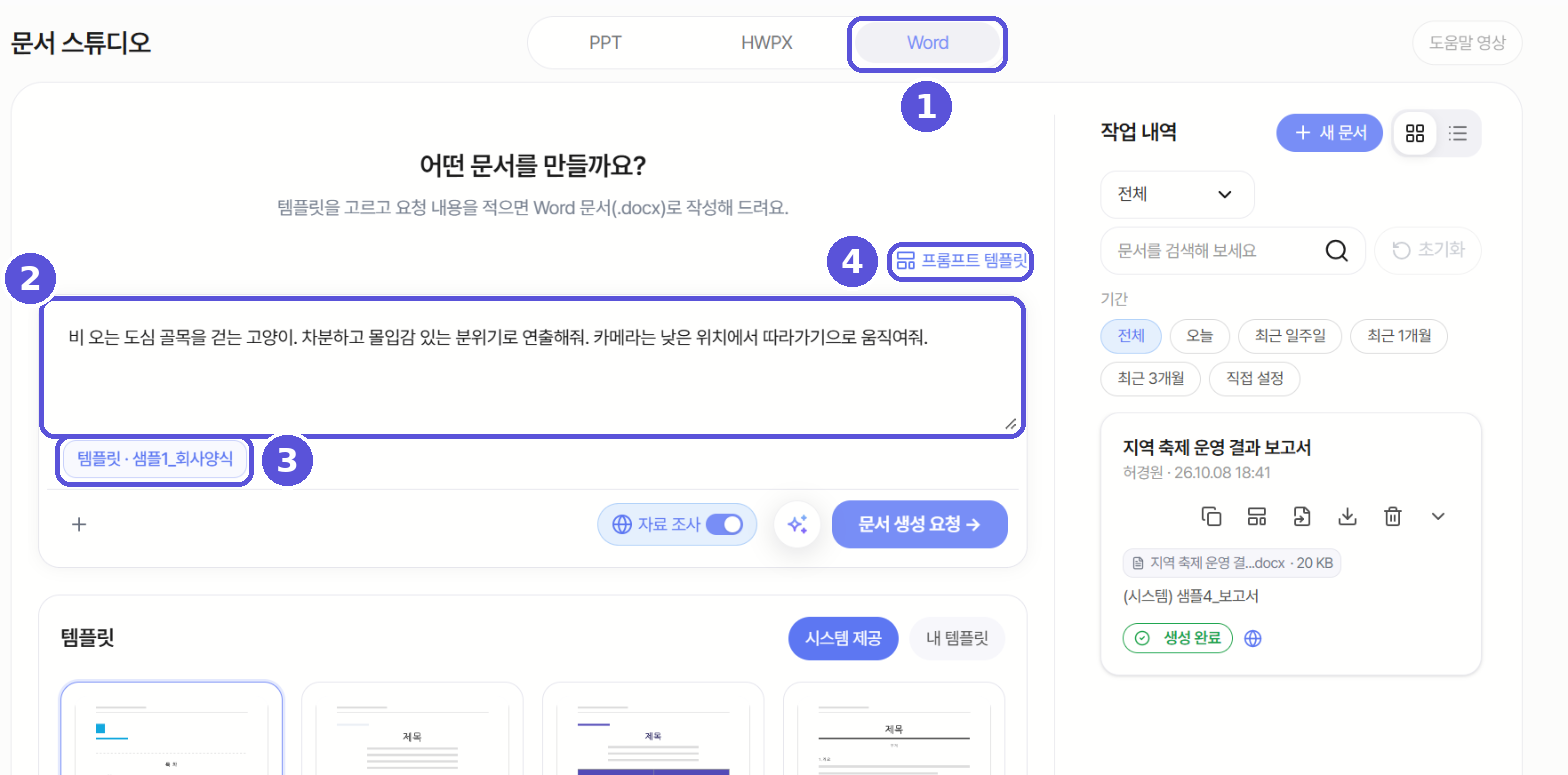
Task: Click the 새 문서 button
Action: pos(1329,133)
